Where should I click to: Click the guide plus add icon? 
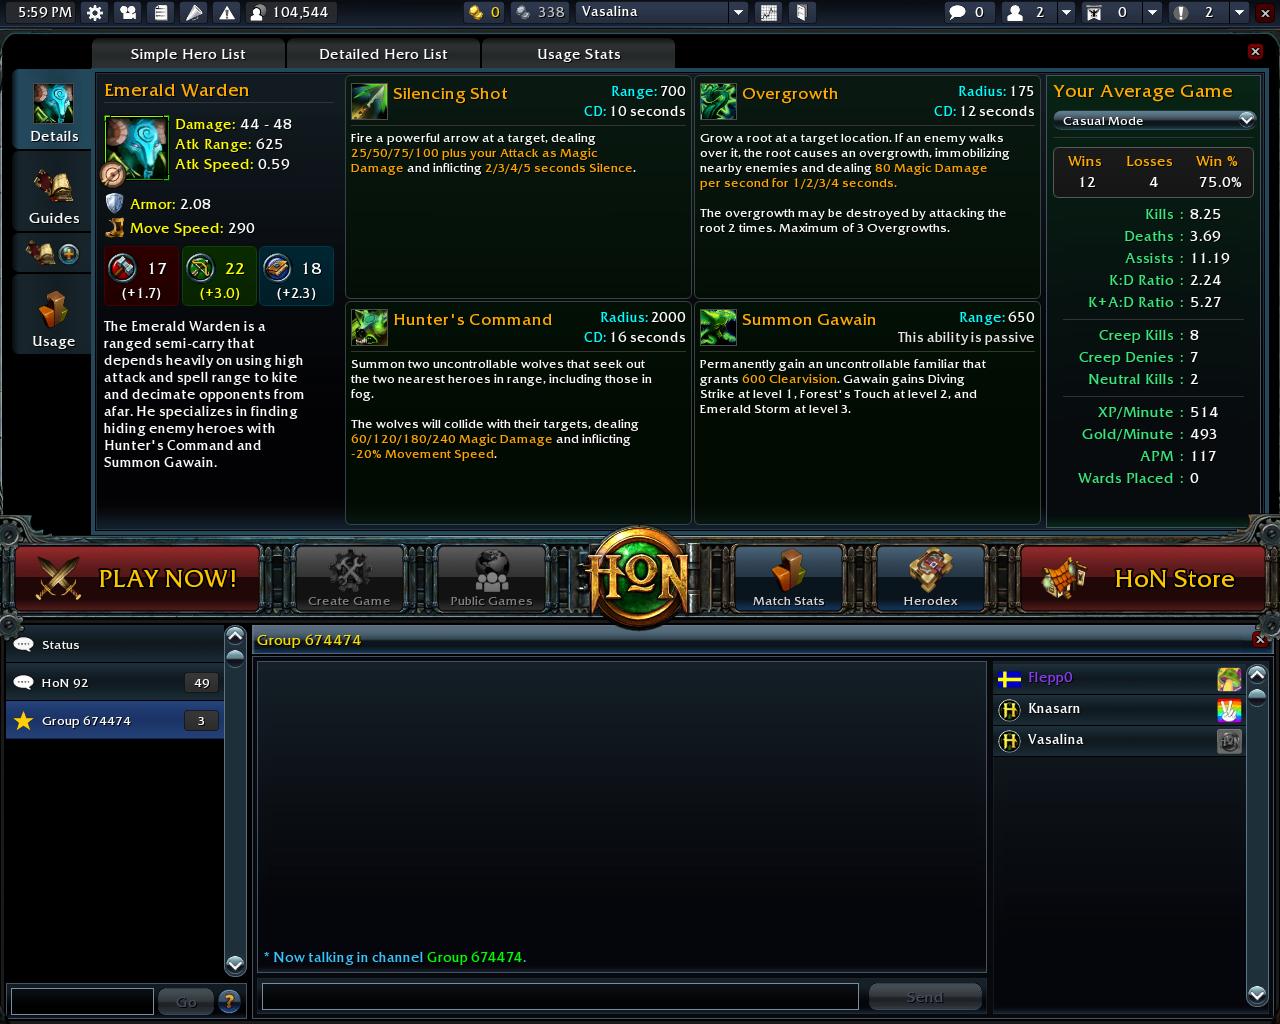tap(68, 254)
